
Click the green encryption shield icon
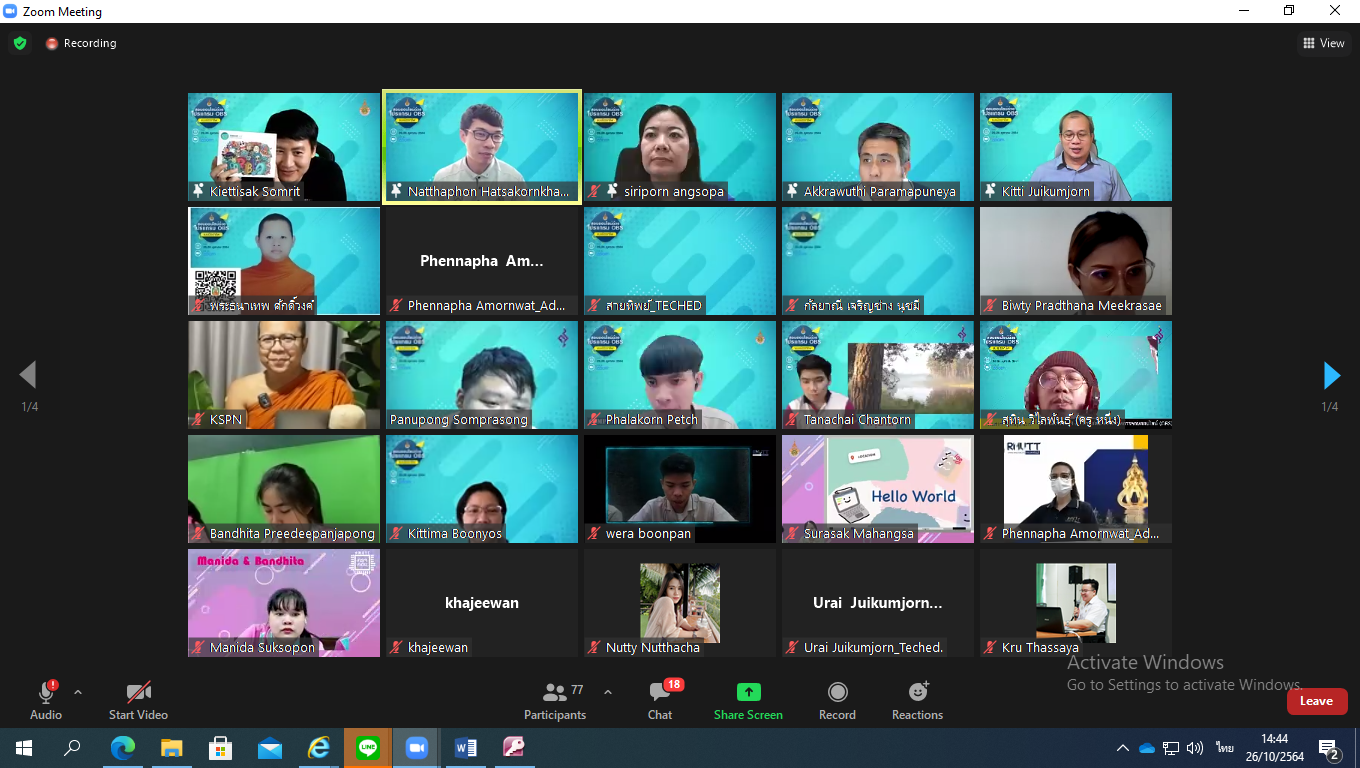coord(20,43)
